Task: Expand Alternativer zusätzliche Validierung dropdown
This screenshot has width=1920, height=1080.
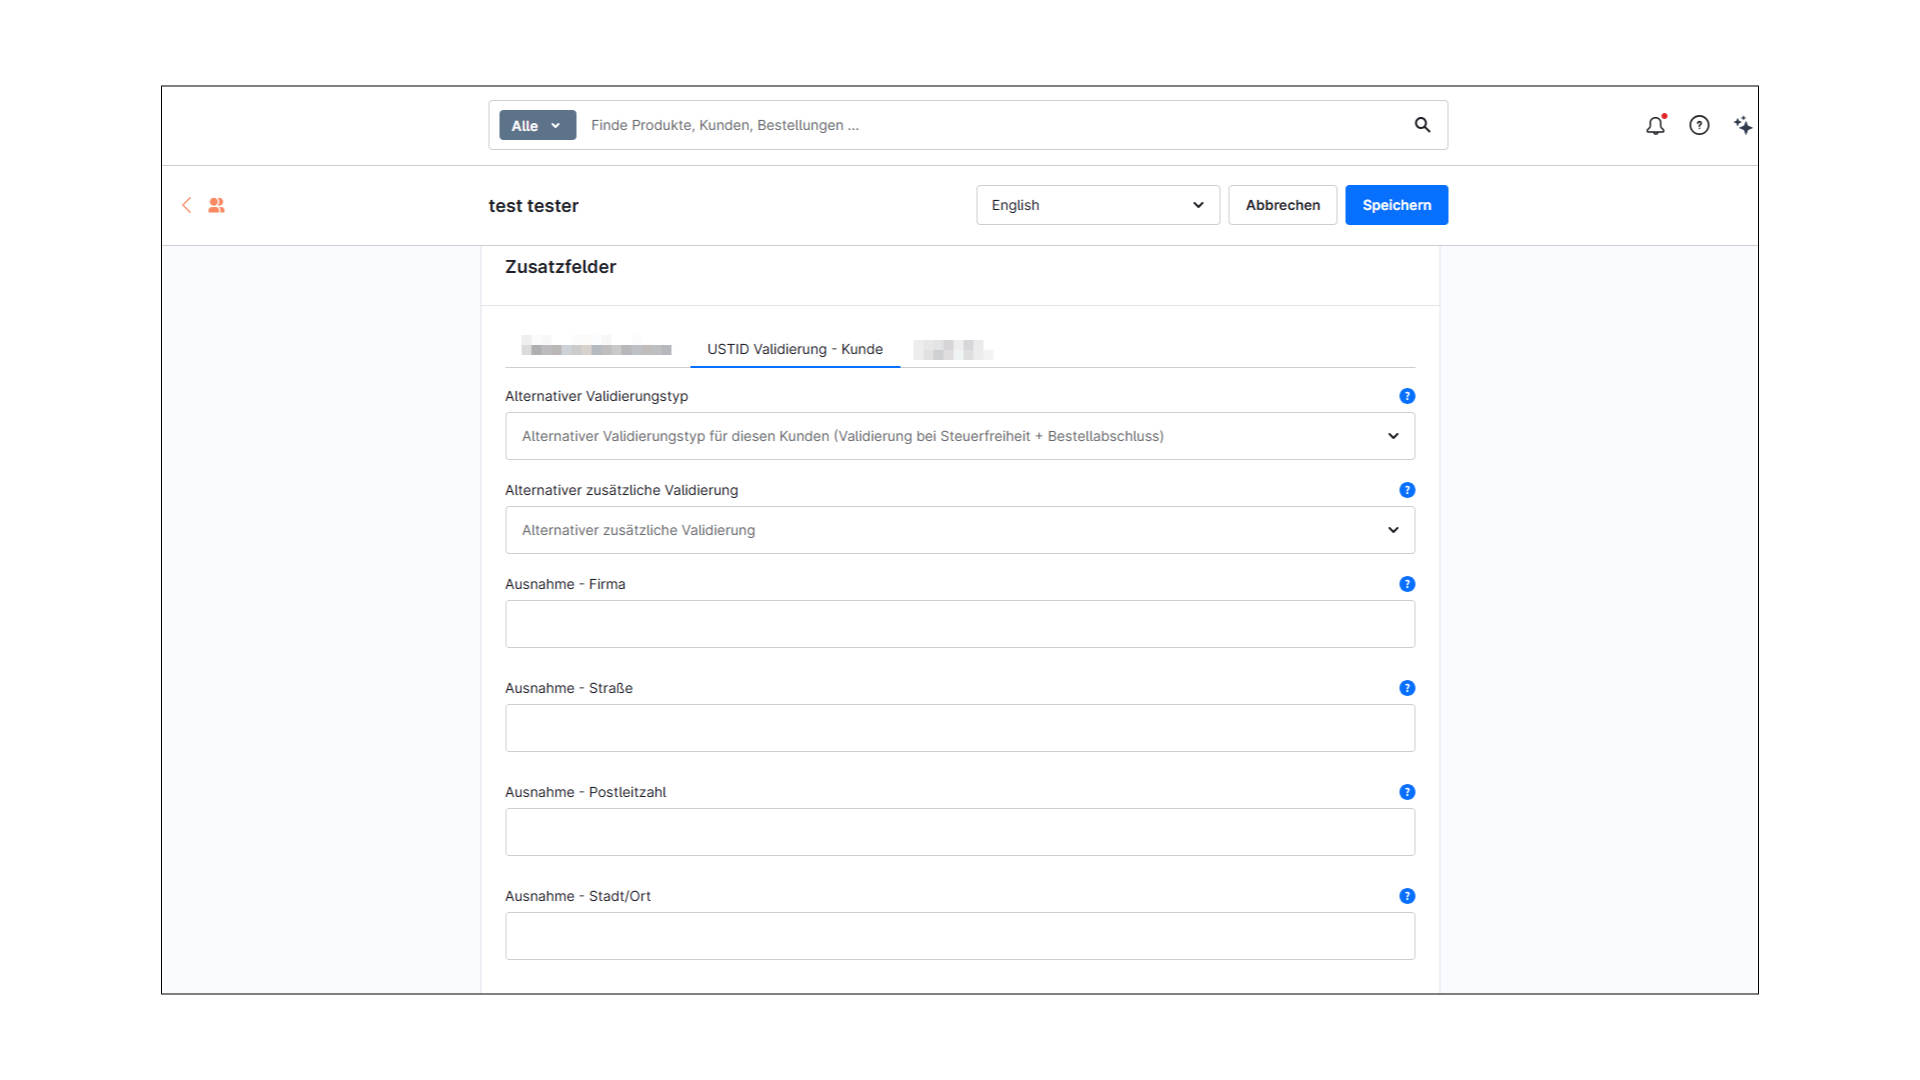Action: (x=959, y=530)
